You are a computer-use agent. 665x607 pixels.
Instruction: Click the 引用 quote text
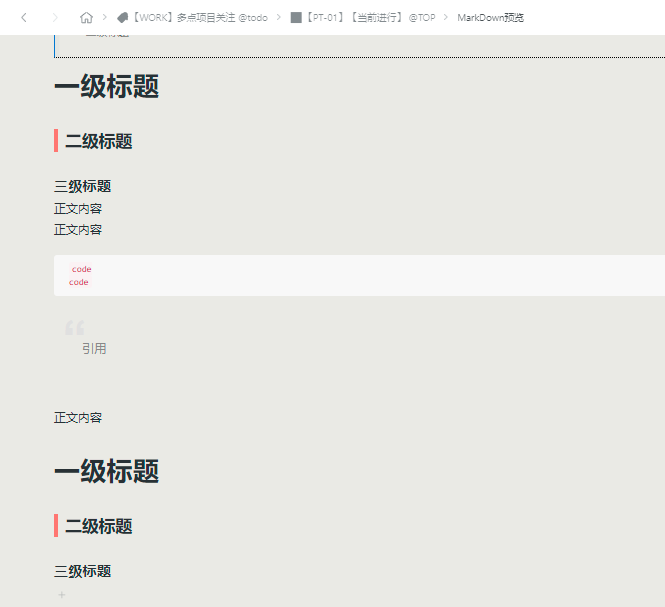[x=94, y=349]
